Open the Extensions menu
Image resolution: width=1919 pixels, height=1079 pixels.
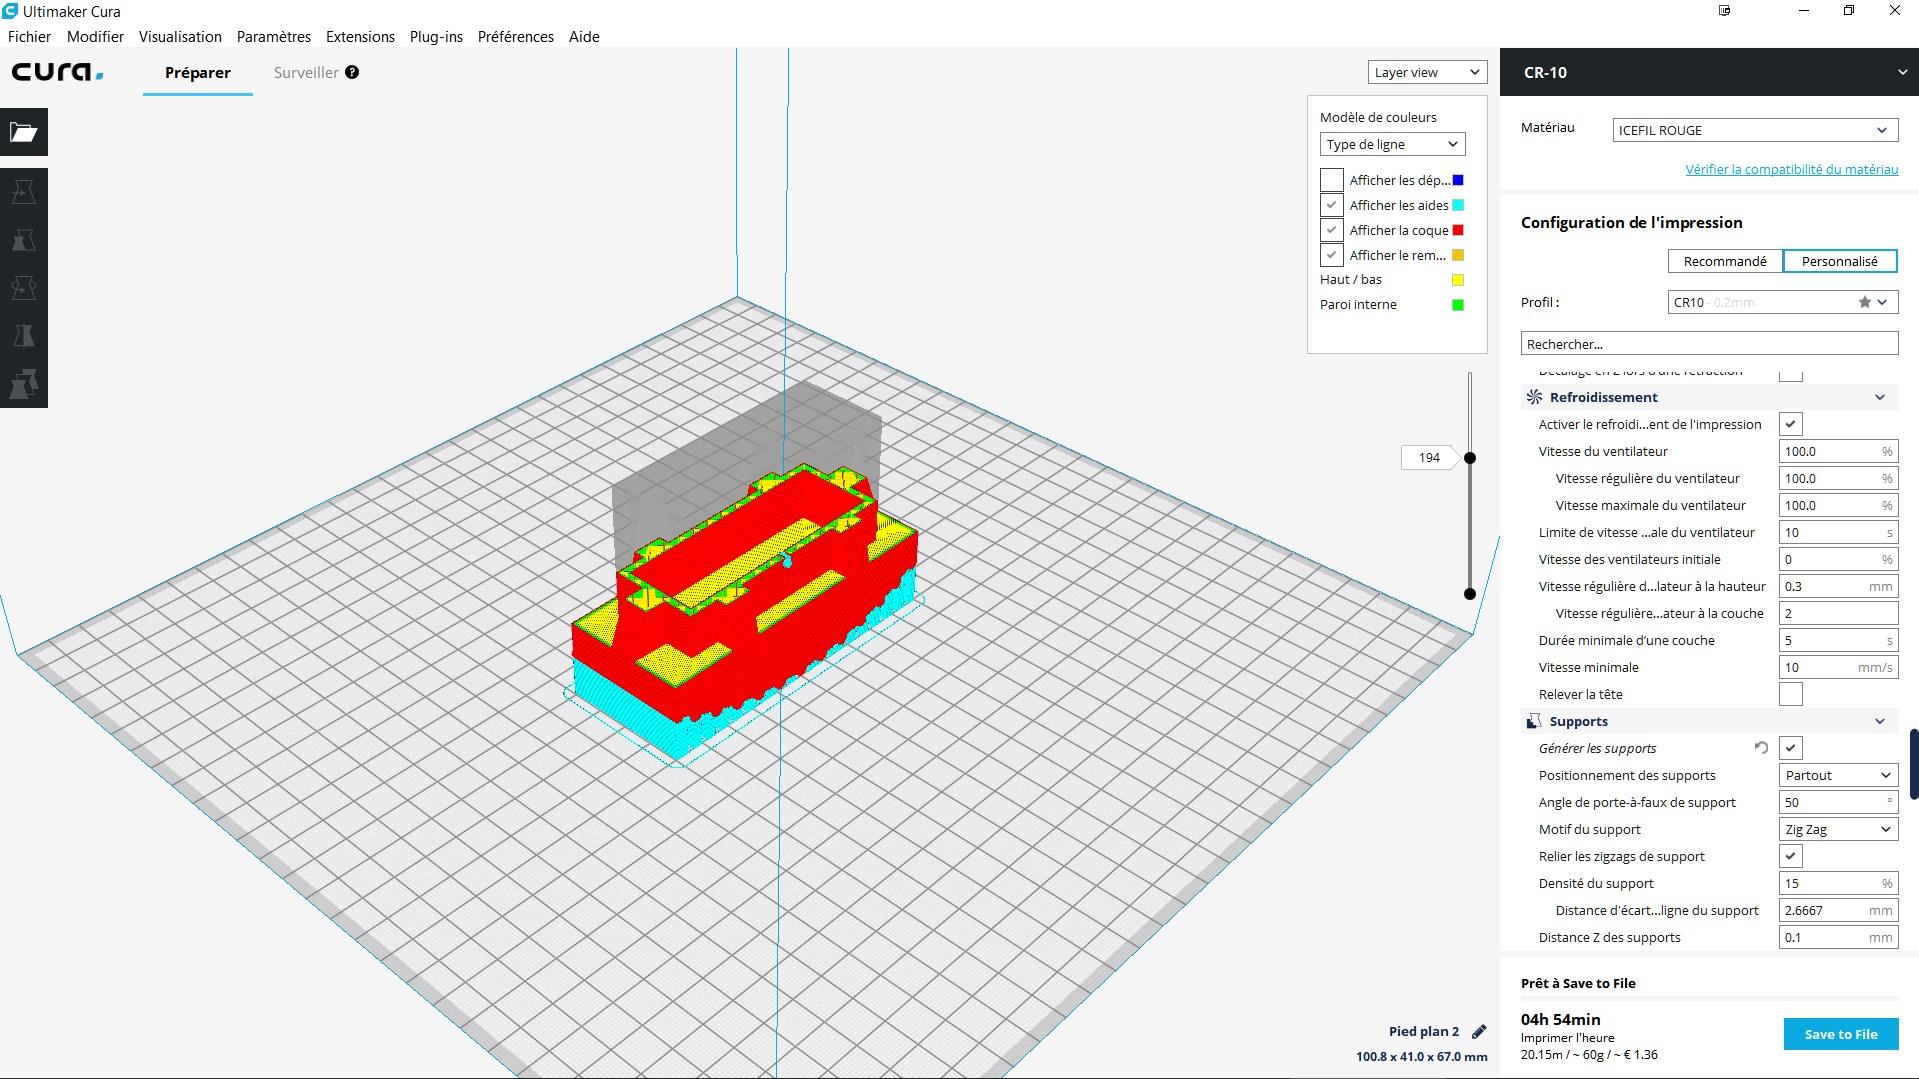(x=360, y=37)
